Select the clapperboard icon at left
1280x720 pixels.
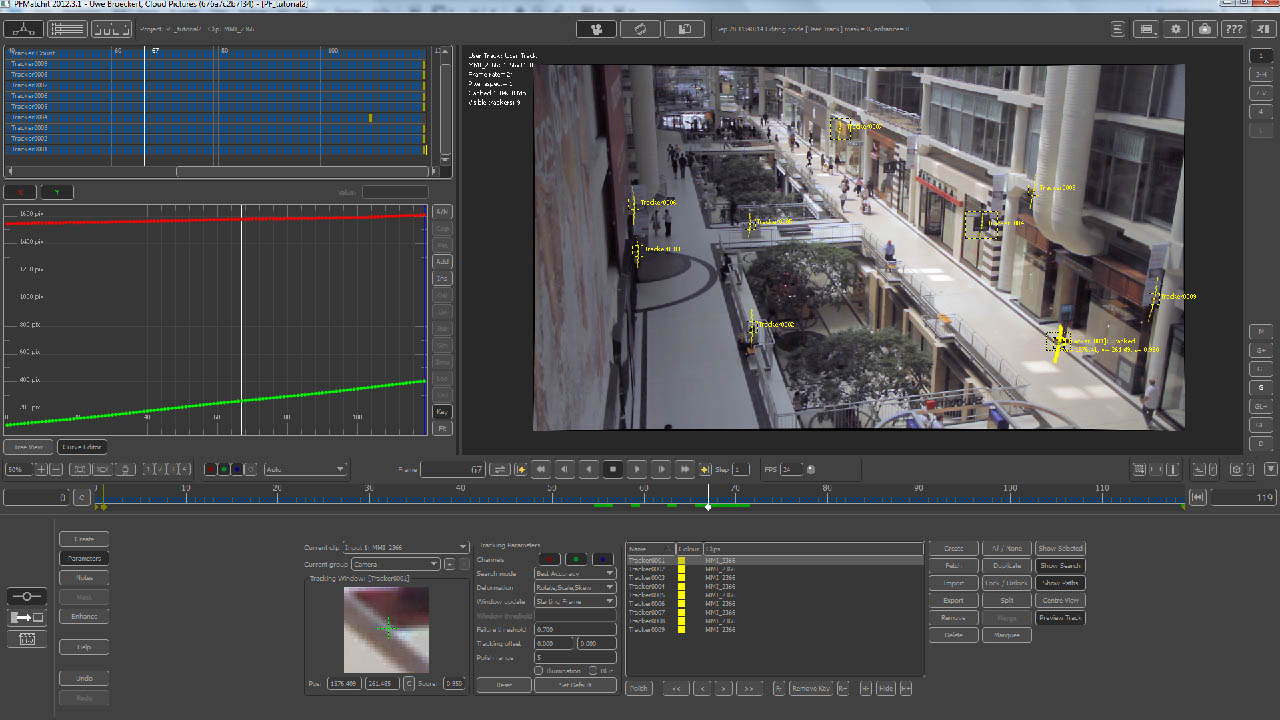(27, 640)
